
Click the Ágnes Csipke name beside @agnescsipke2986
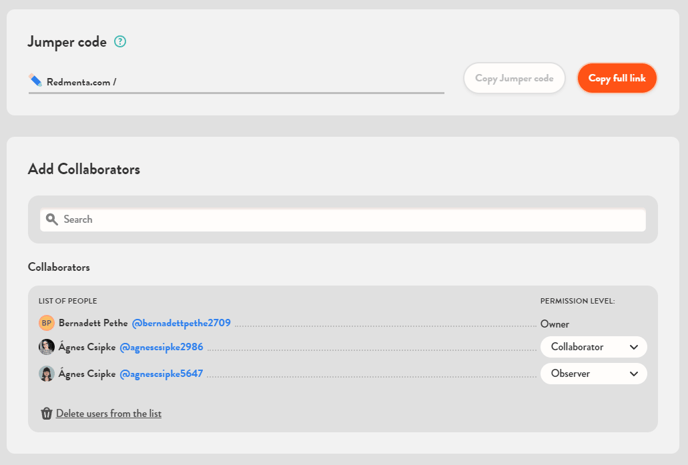point(87,347)
